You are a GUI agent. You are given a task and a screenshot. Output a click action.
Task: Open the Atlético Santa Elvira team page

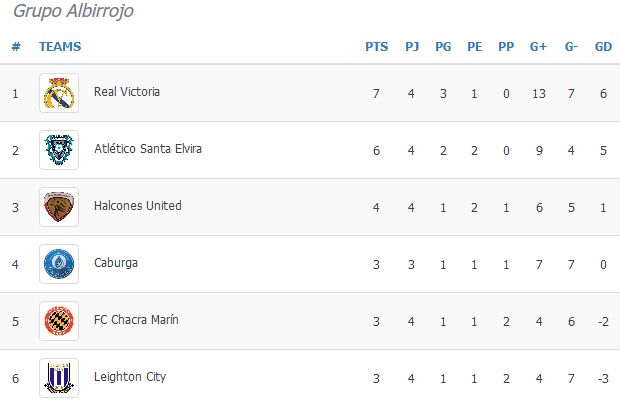point(147,149)
